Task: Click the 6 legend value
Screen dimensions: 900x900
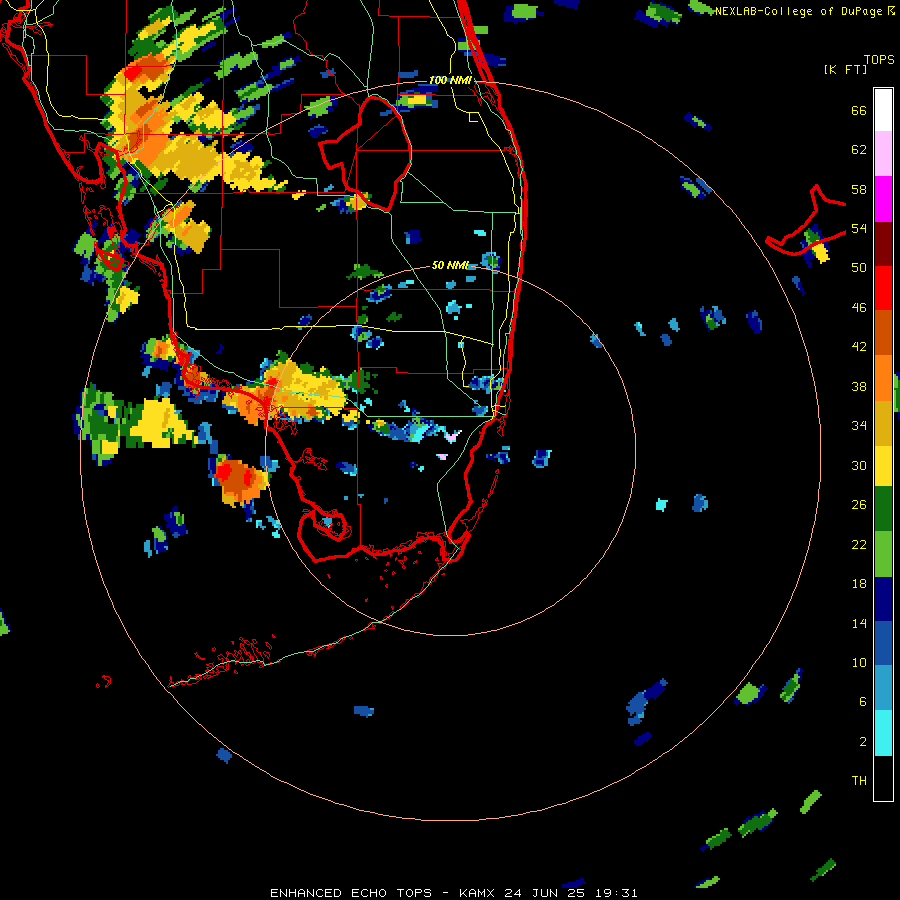Action: click(863, 702)
